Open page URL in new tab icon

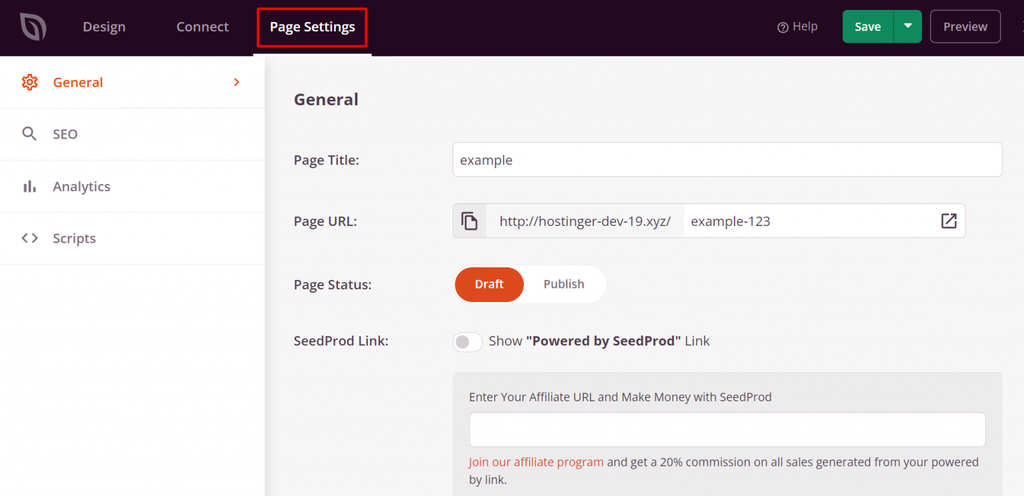click(x=948, y=221)
